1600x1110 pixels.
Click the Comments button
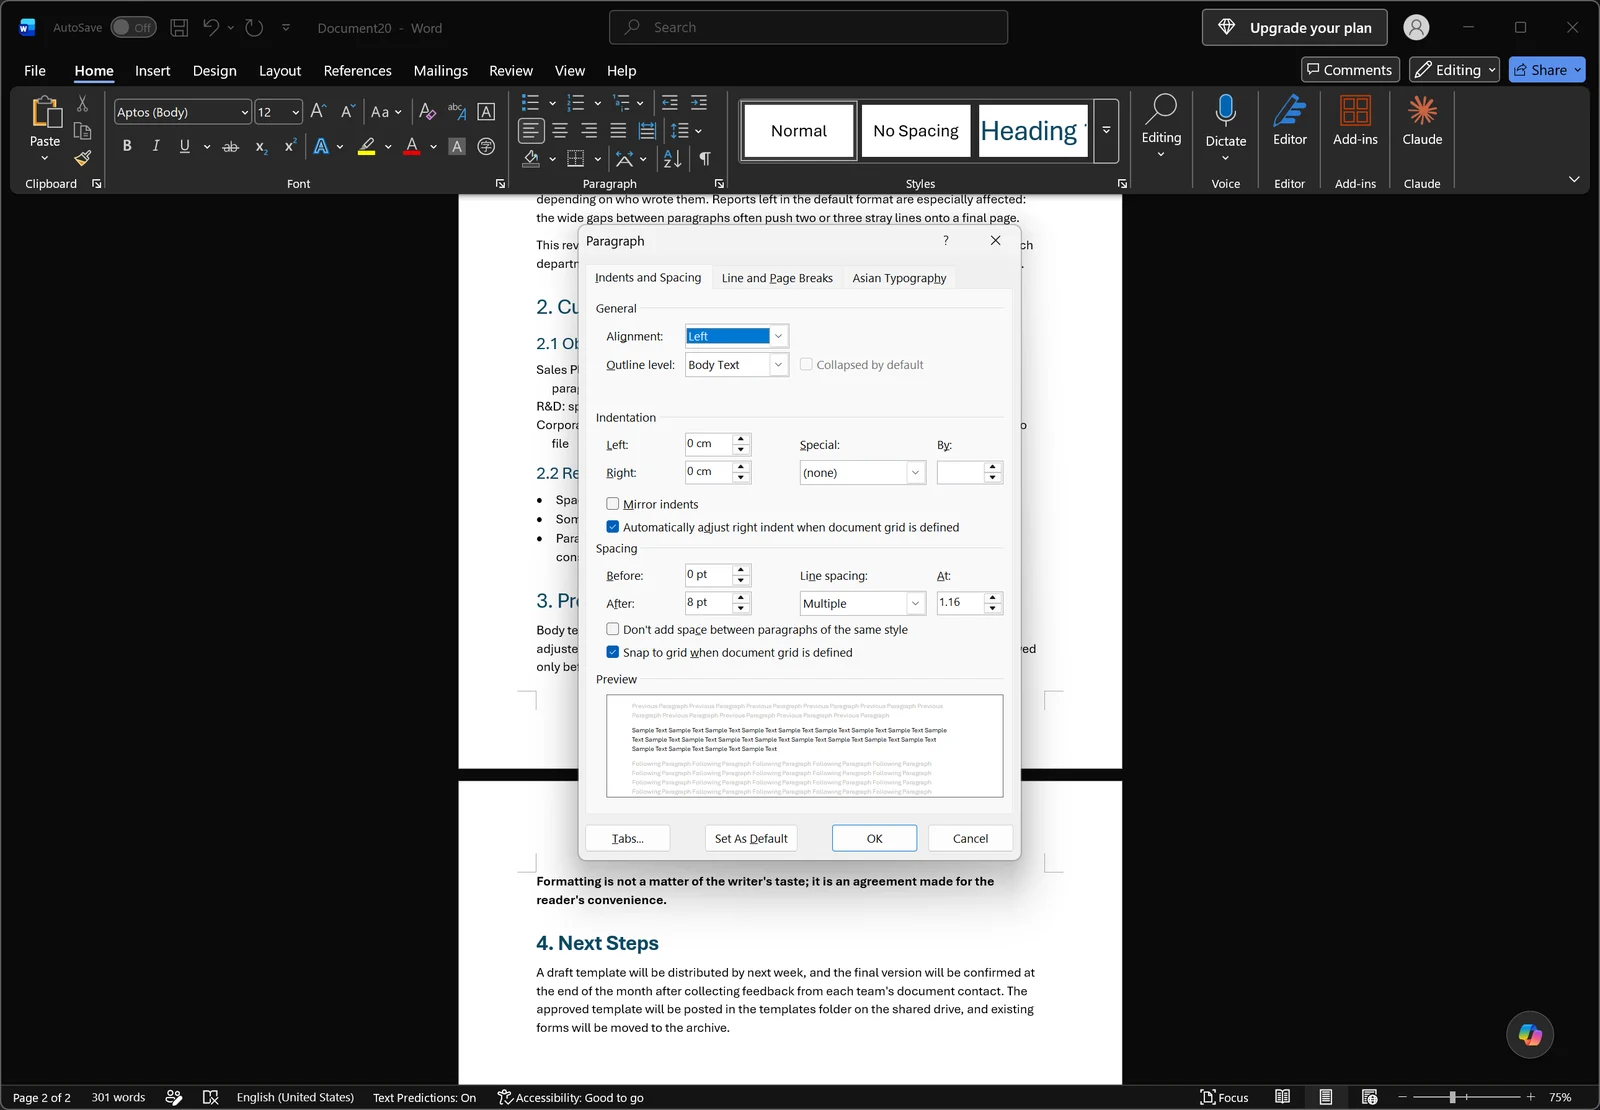1350,70
